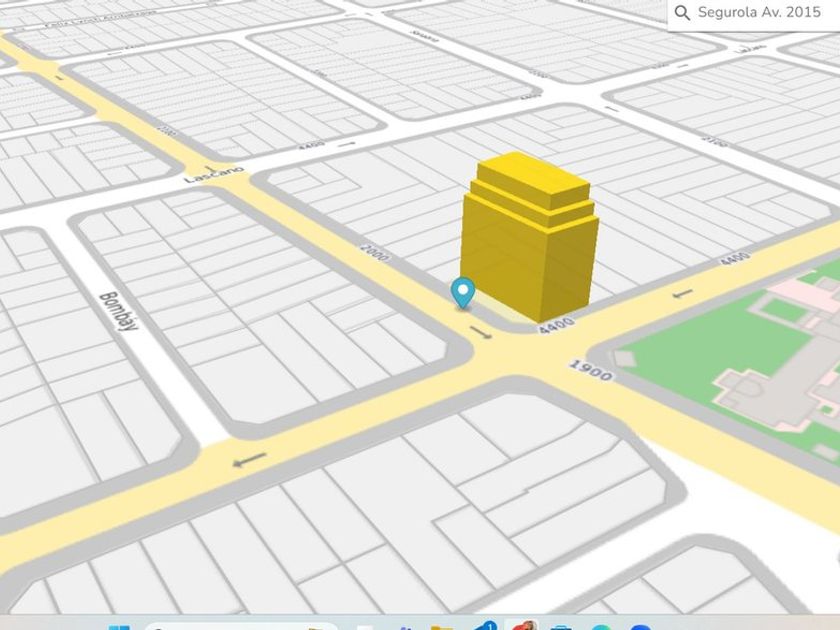Click the left arrow right of the yellow building
The width and height of the screenshot is (840, 630).
(682, 294)
